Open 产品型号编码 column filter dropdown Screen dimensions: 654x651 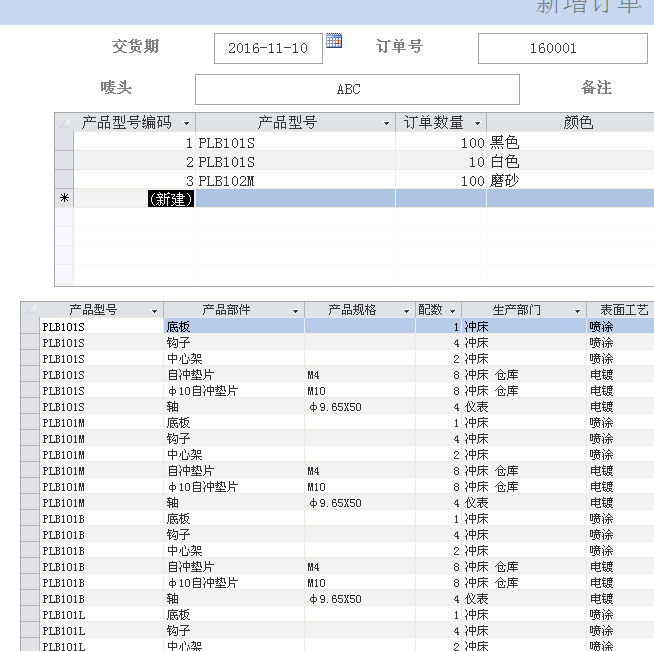pos(186,123)
